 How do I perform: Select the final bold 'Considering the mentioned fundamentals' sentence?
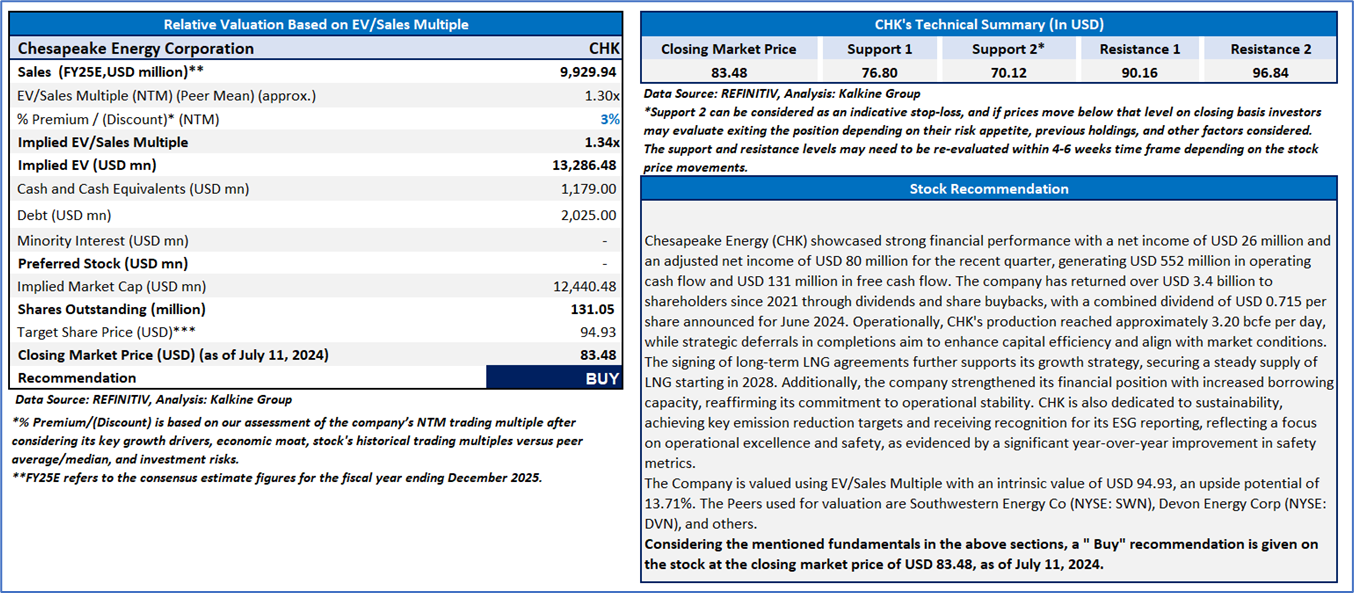pos(981,554)
